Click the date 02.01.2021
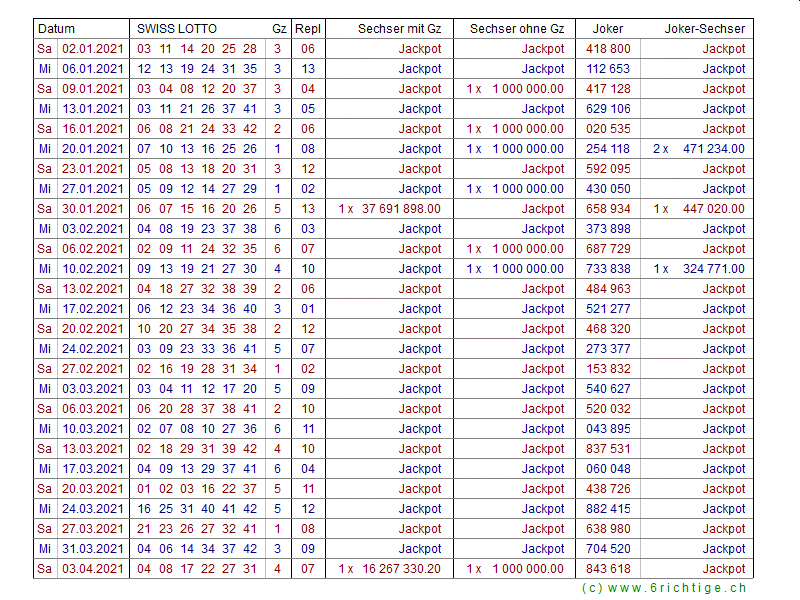Image resolution: width=800 pixels, height=600 pixels. 93,49
